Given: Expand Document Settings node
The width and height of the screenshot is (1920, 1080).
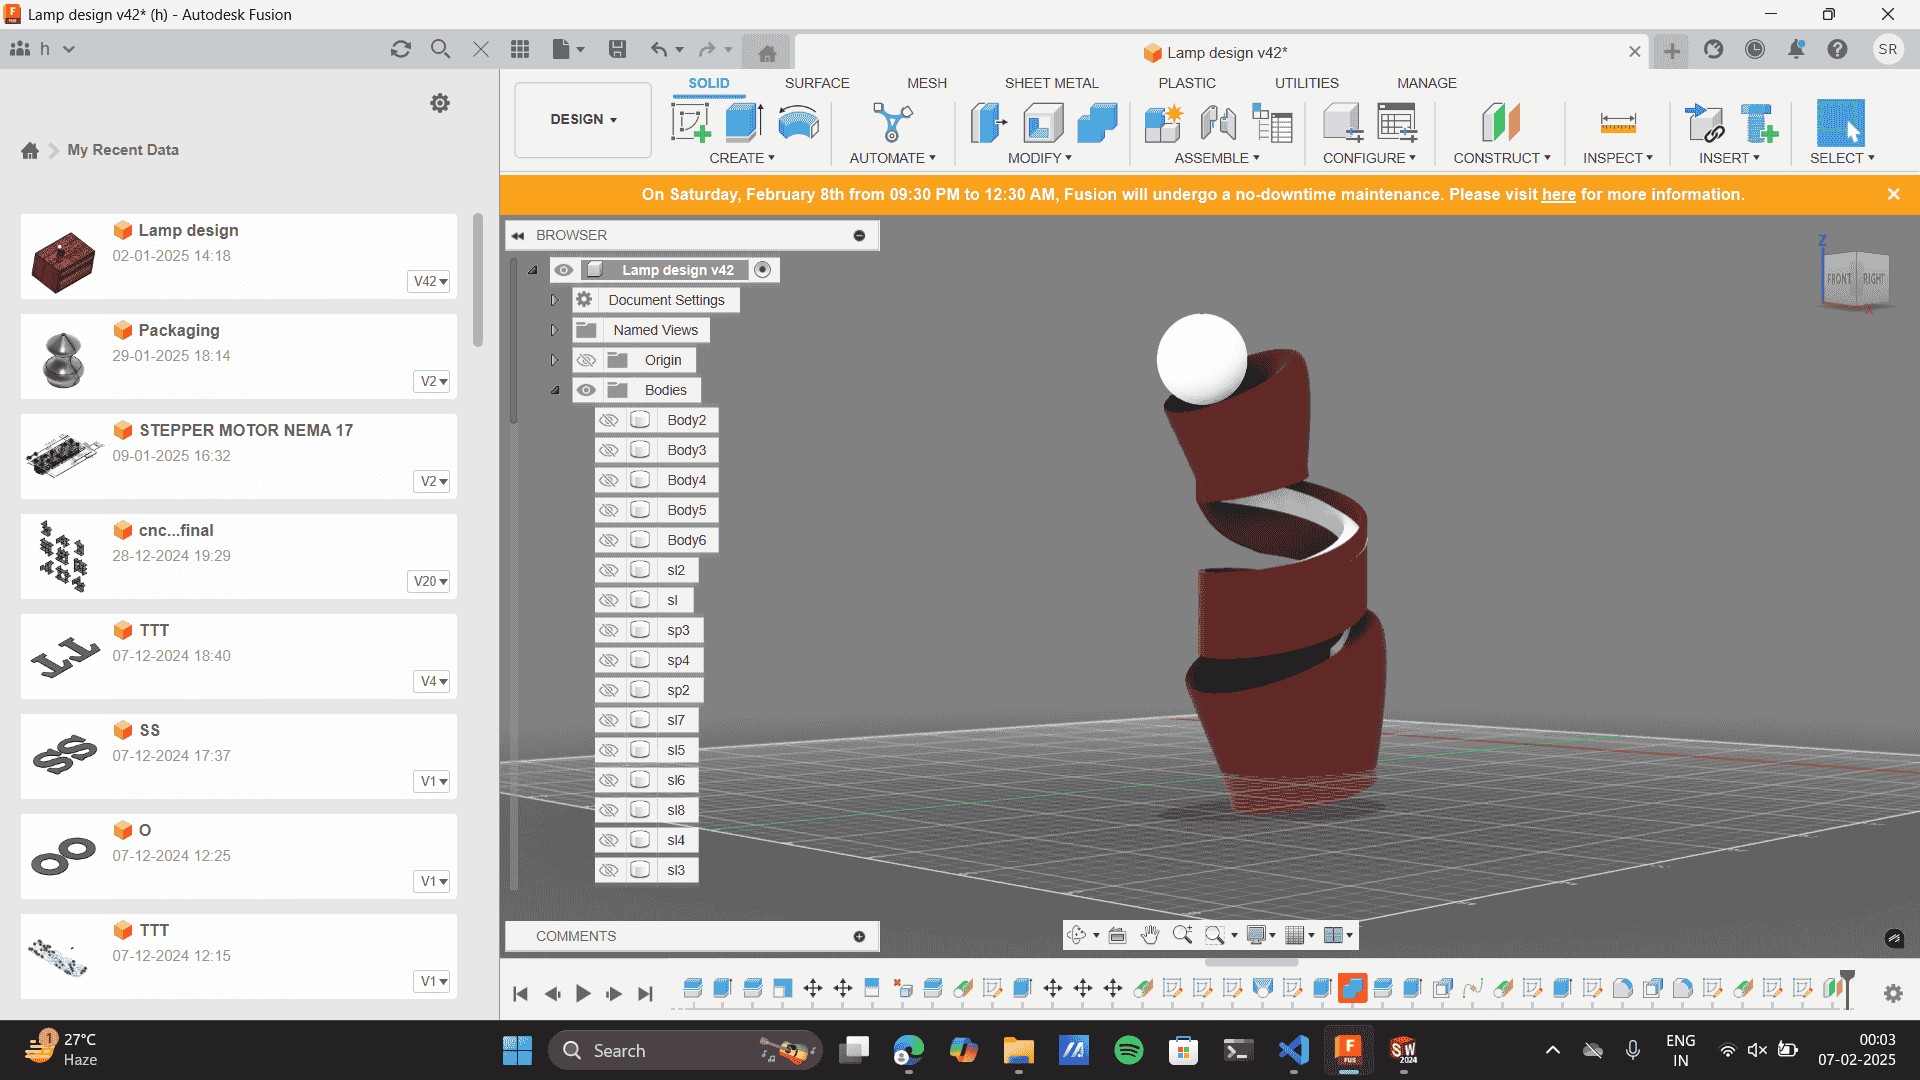Looking at the screenshot, I should pos(555,300).
